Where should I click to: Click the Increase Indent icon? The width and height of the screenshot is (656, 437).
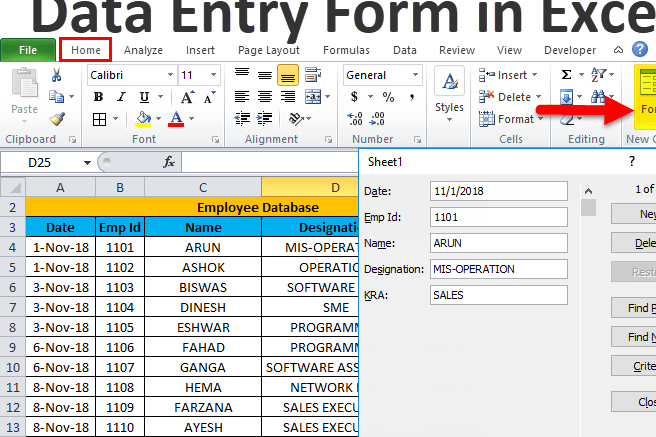(x=264, y=119)
